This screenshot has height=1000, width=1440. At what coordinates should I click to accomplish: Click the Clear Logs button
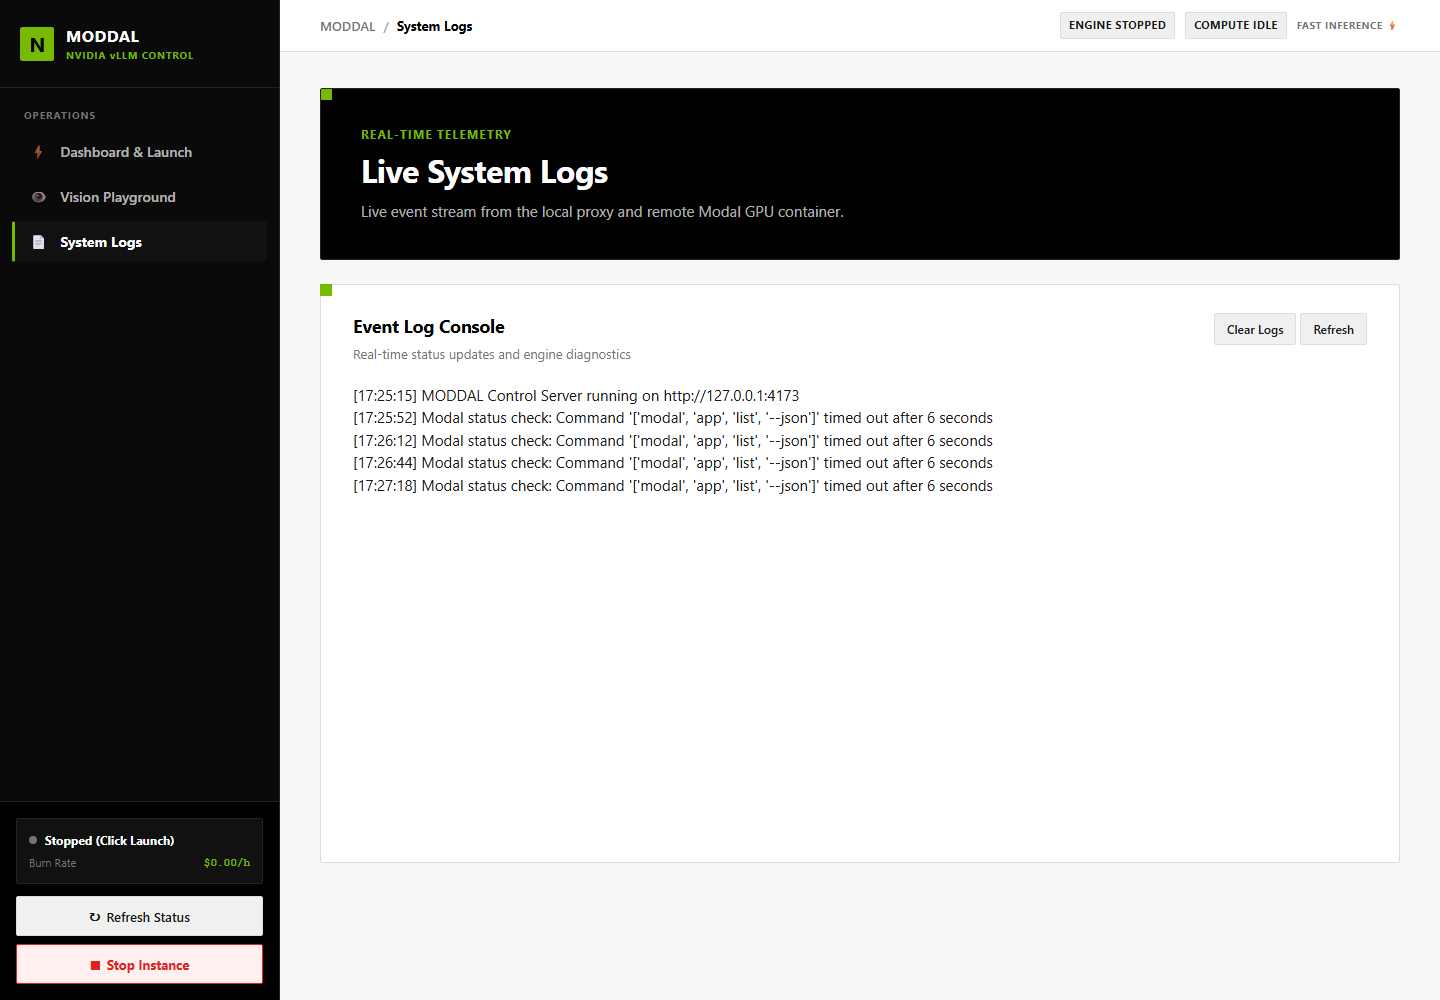[1255, 329]
